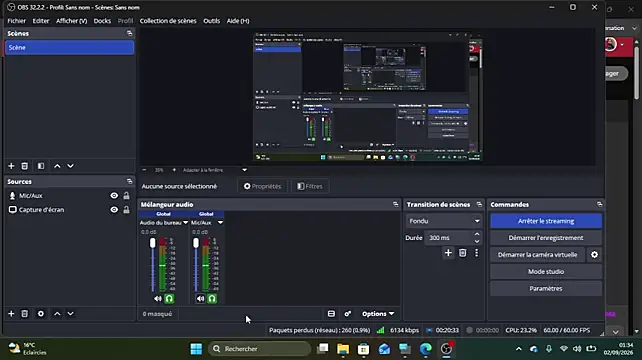Open OBS icon in Windows taskbar
Screen dimensions: 642x360
(446, 349)
